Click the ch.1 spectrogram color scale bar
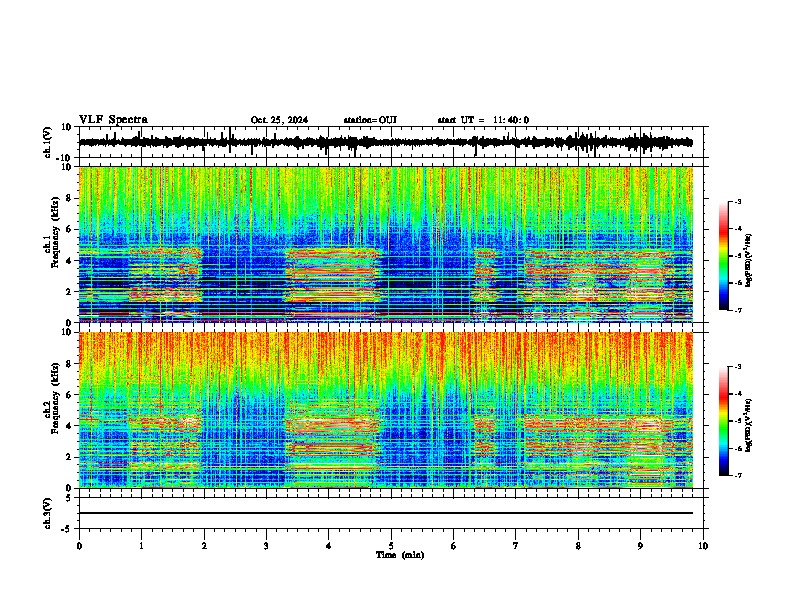The width and height of the screenshot is (792, 612). (723, 256)
